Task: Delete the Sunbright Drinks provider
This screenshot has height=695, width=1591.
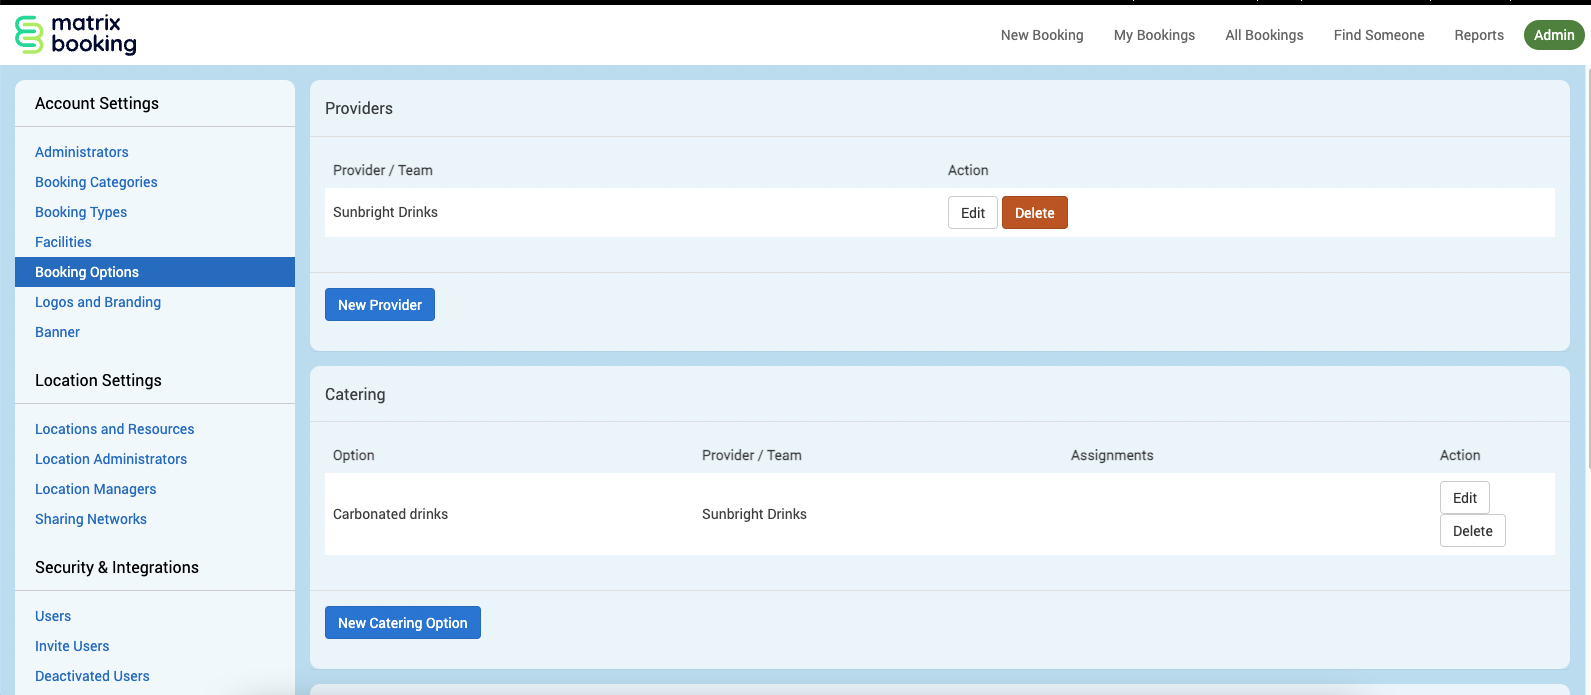Action: (x=1034, y=213)
